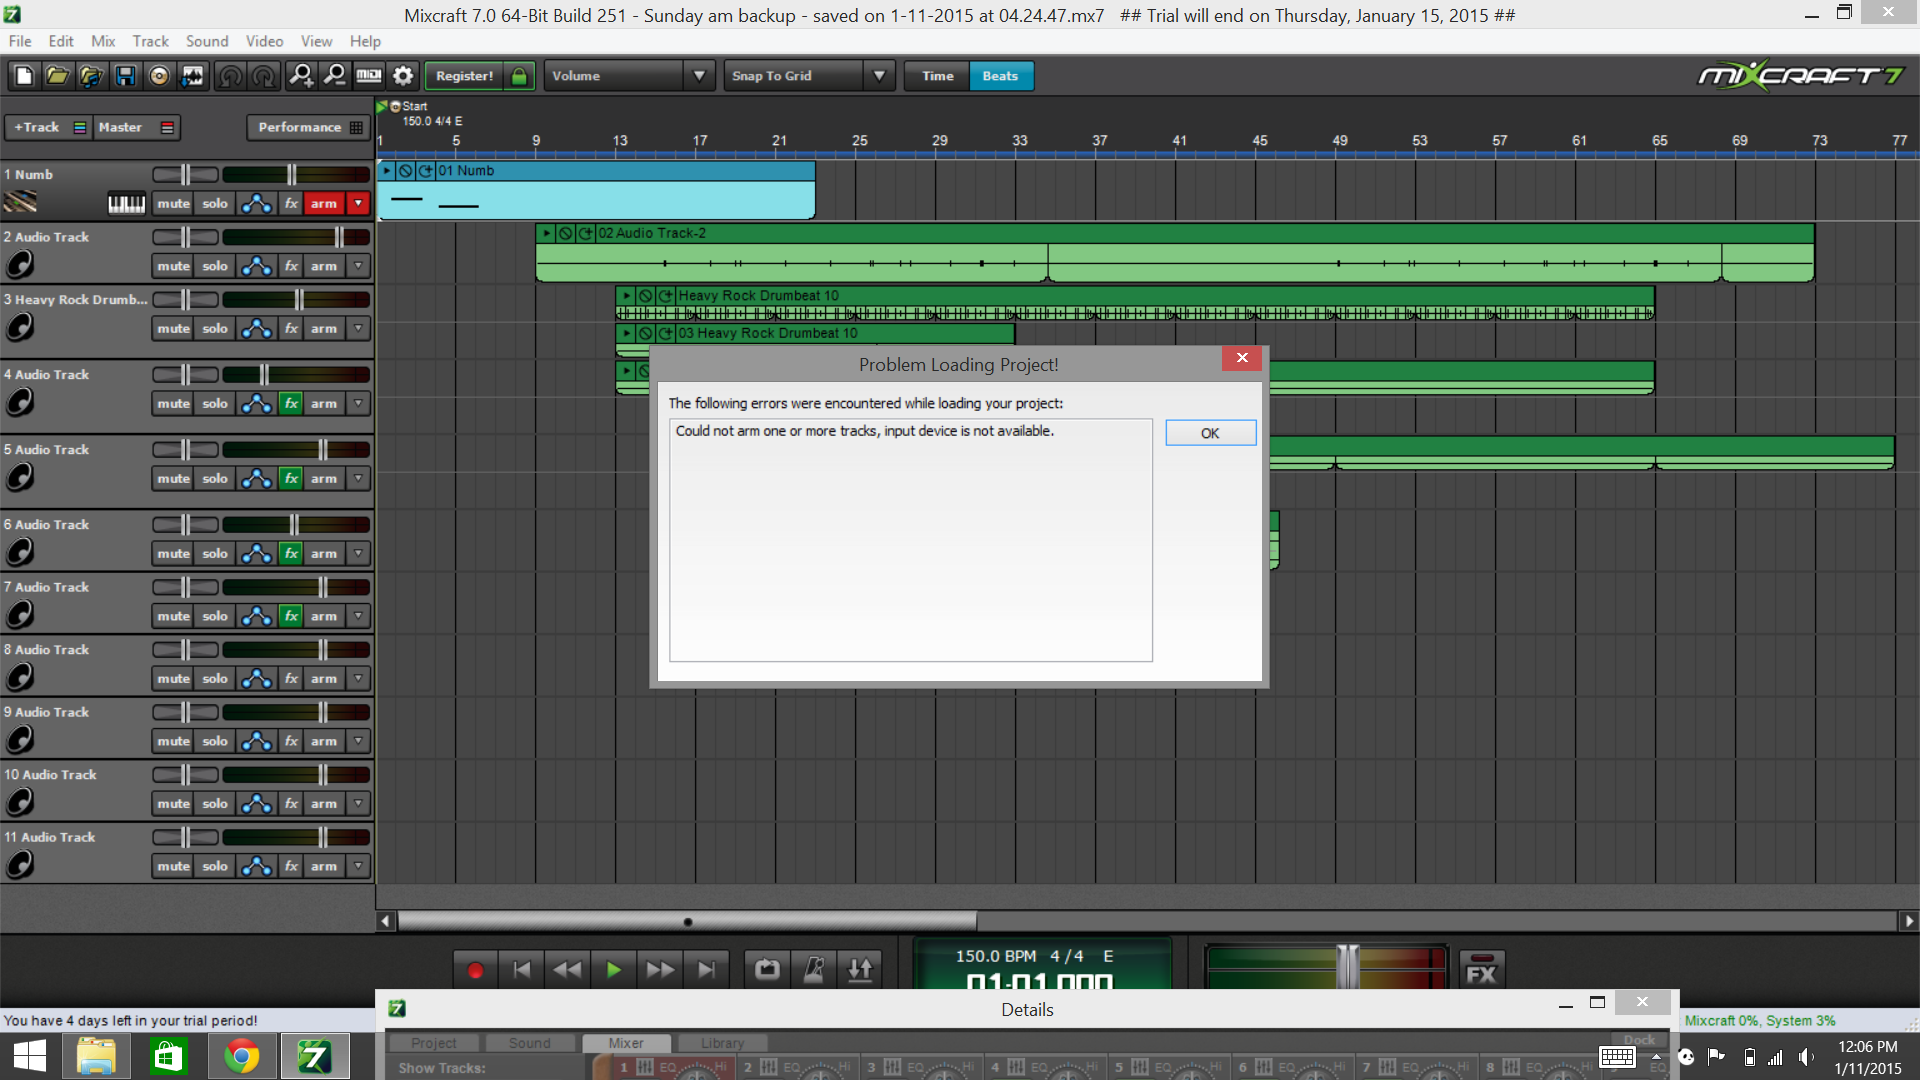This screenshot has height=1080, width=1920.
Task: Open the Volume automation dropdown
Action: click(699, 76)
